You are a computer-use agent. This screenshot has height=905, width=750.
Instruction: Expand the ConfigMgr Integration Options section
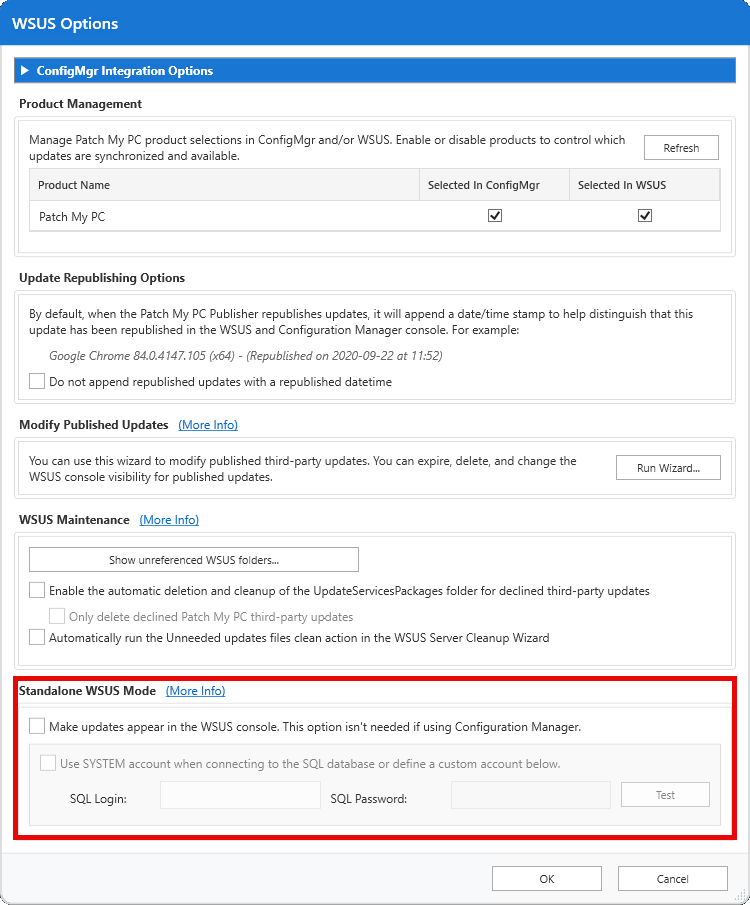(x=25, y=71)
